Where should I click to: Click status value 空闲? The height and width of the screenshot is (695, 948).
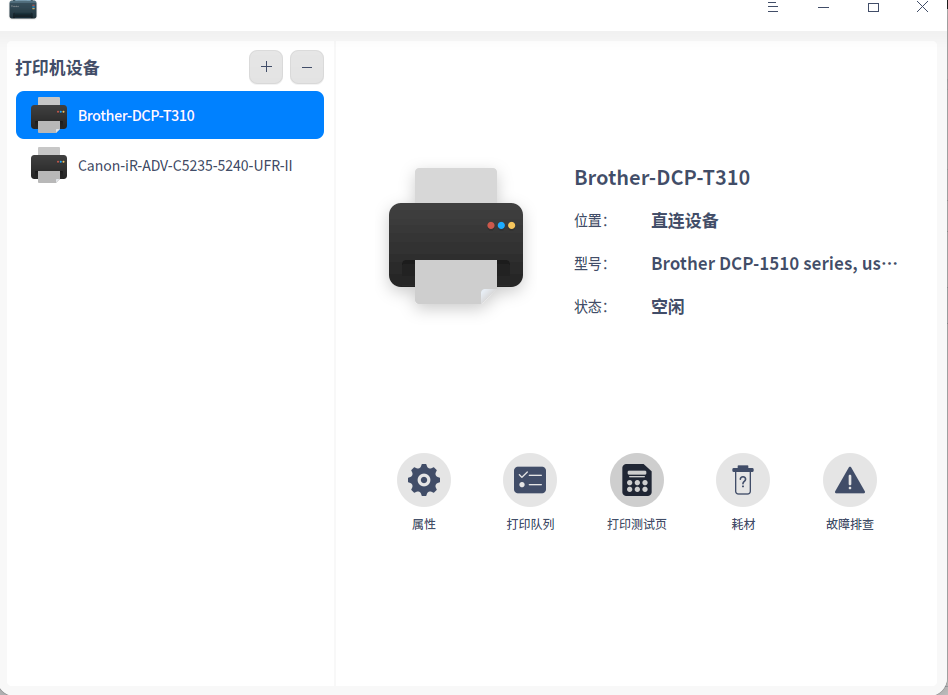click(667, 306)
